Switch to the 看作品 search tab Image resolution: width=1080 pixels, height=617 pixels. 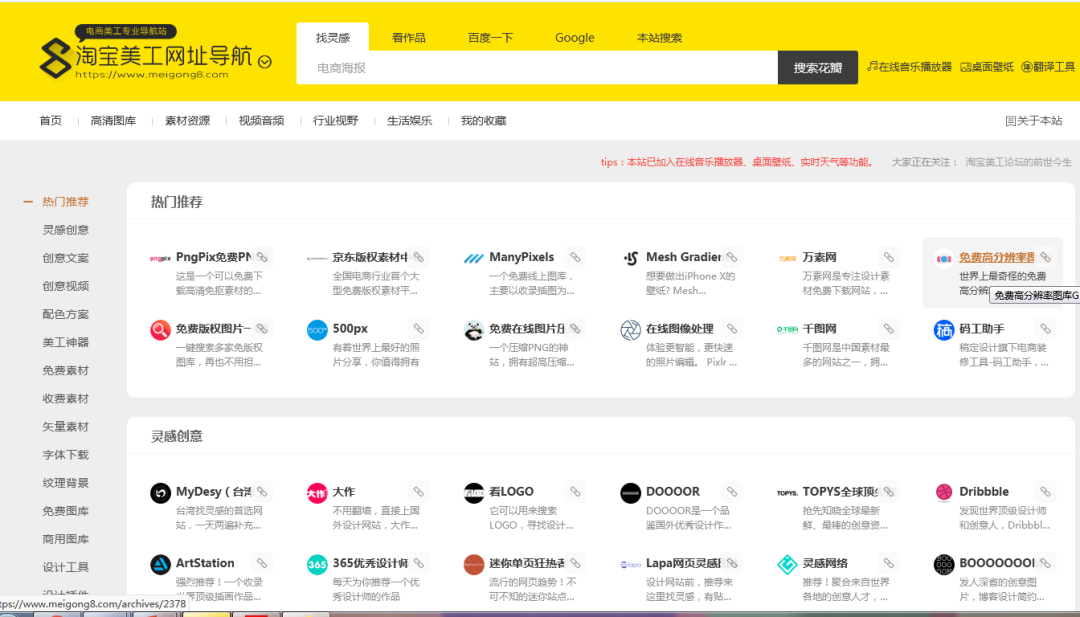408,38
